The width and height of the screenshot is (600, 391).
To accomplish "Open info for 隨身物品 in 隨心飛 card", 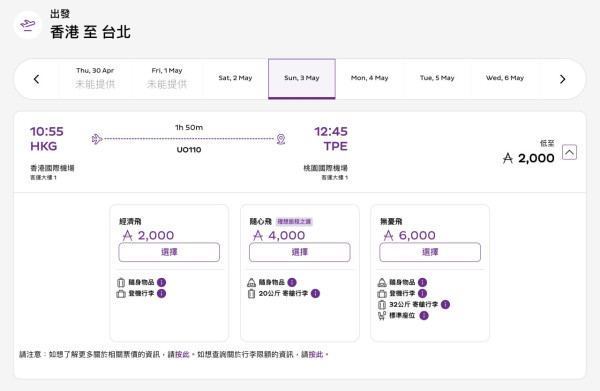I will pyautogui.click(x=292, y=282).
